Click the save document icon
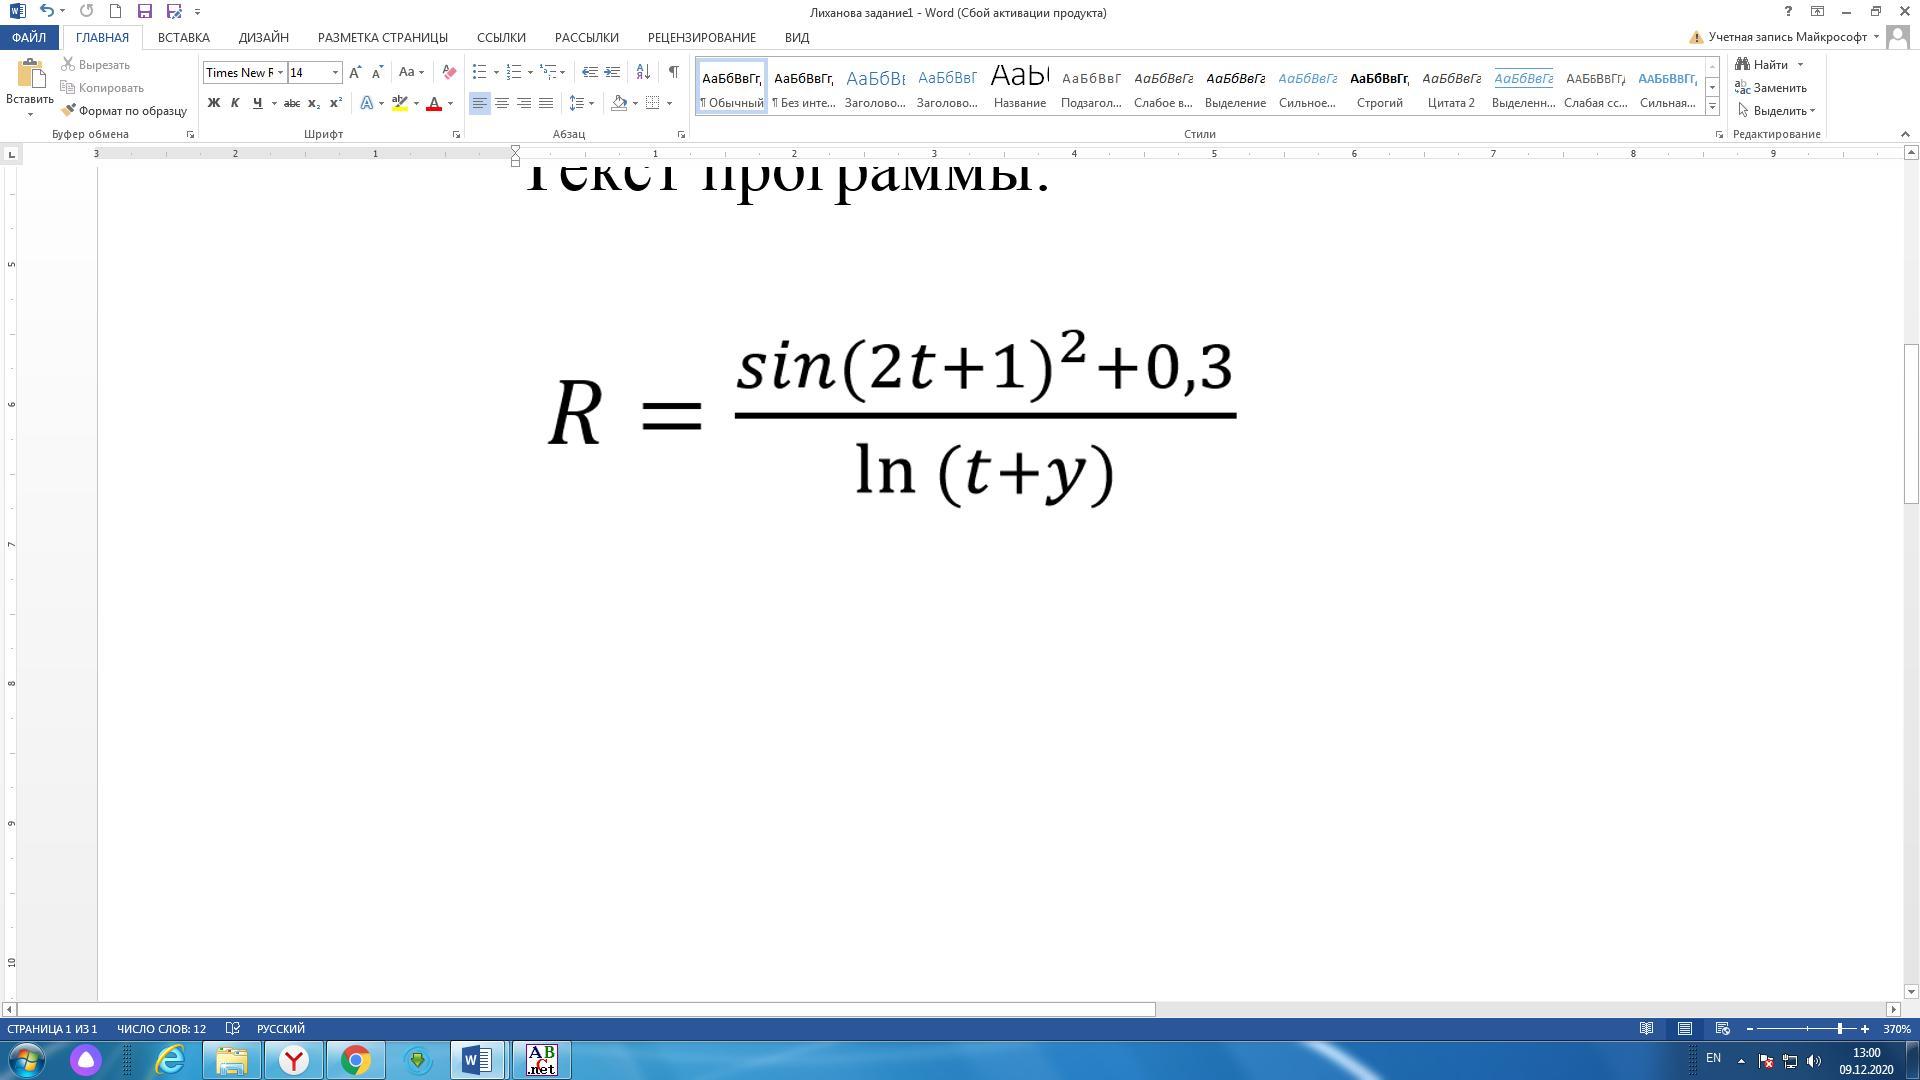 coord(144,12)
